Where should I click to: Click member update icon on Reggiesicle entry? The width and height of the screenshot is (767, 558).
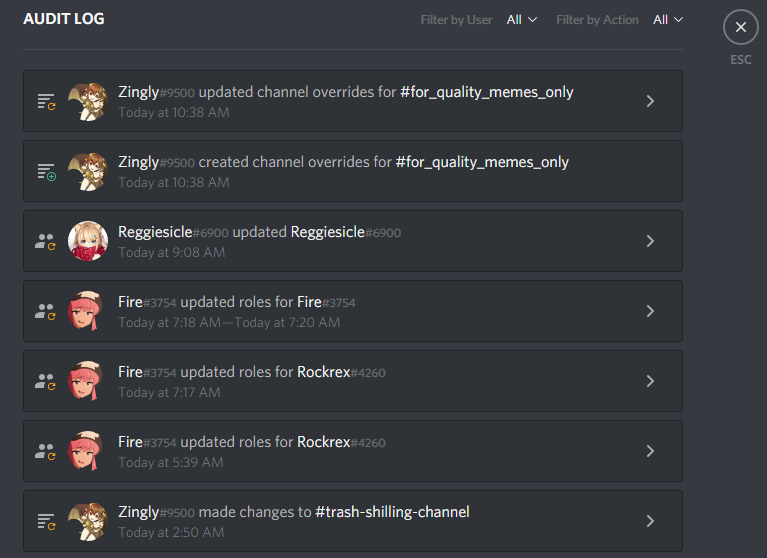pyautogui.click(x=45, y=242)
